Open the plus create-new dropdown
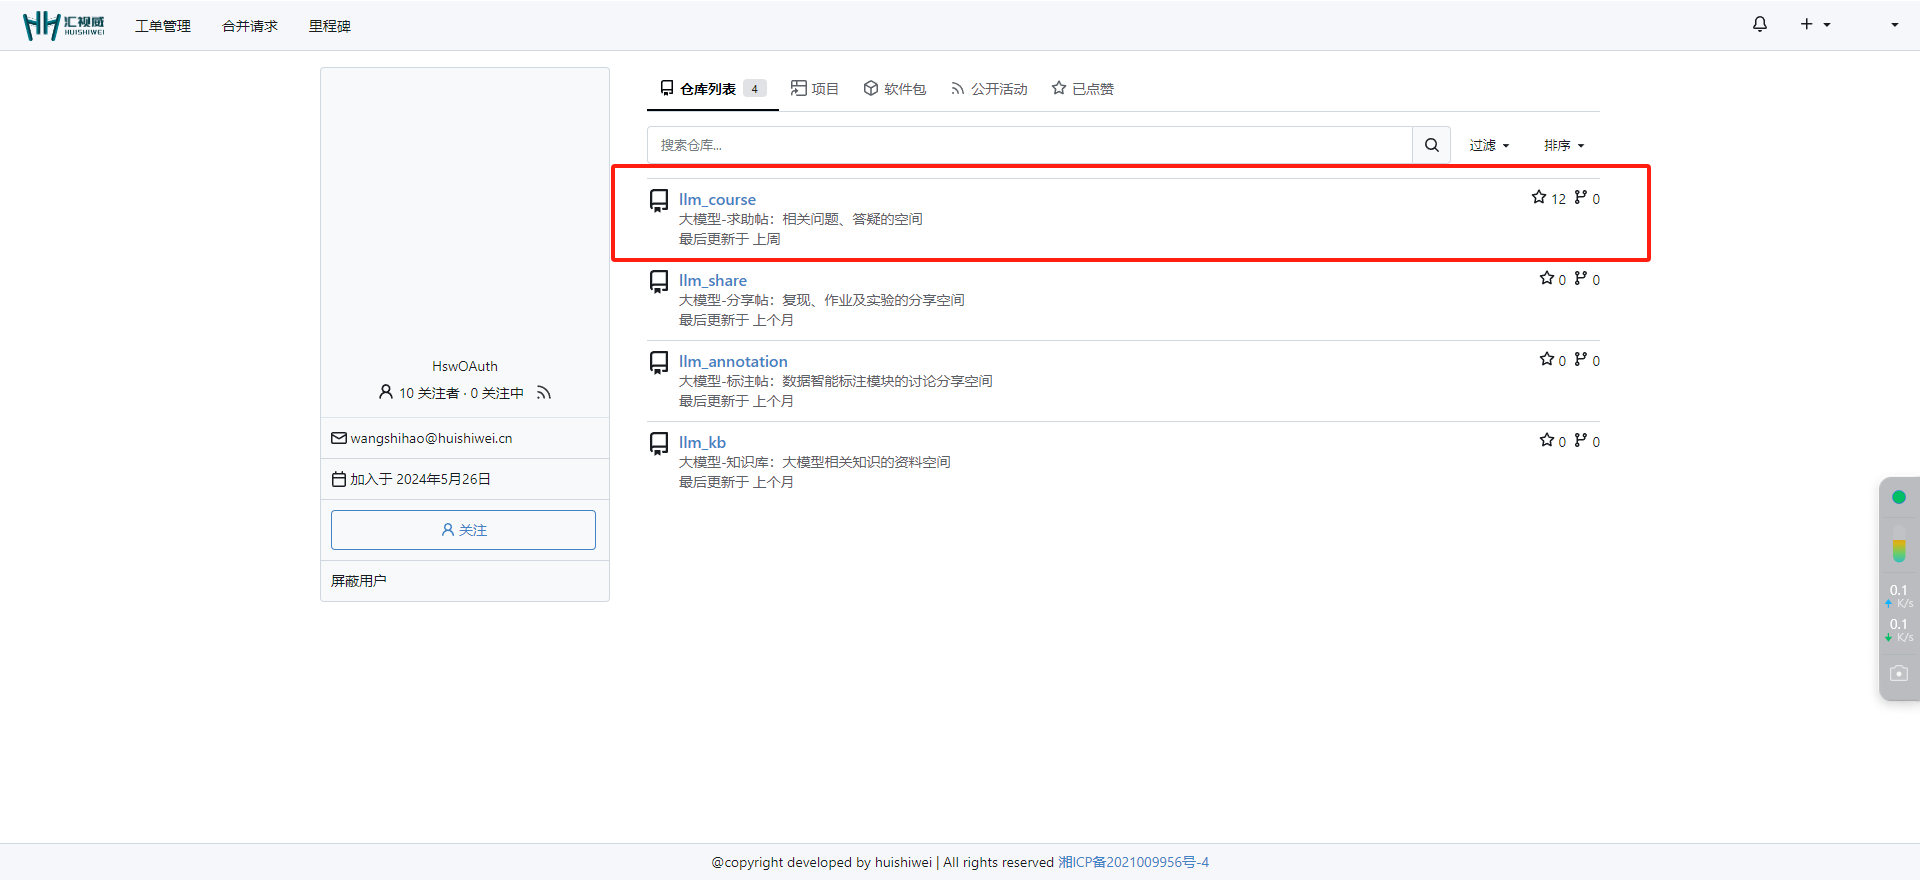The height and width of the screenshot is (880, 1920). (1815, 24)
